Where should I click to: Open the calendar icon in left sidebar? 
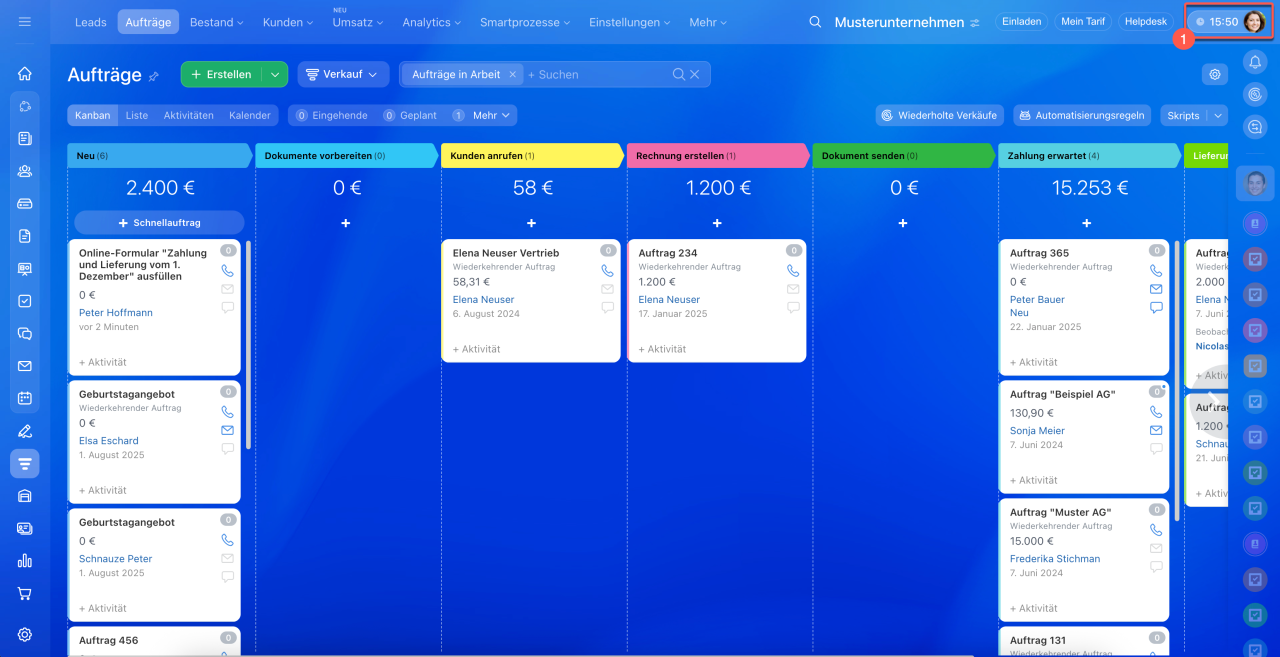point(25,398)
